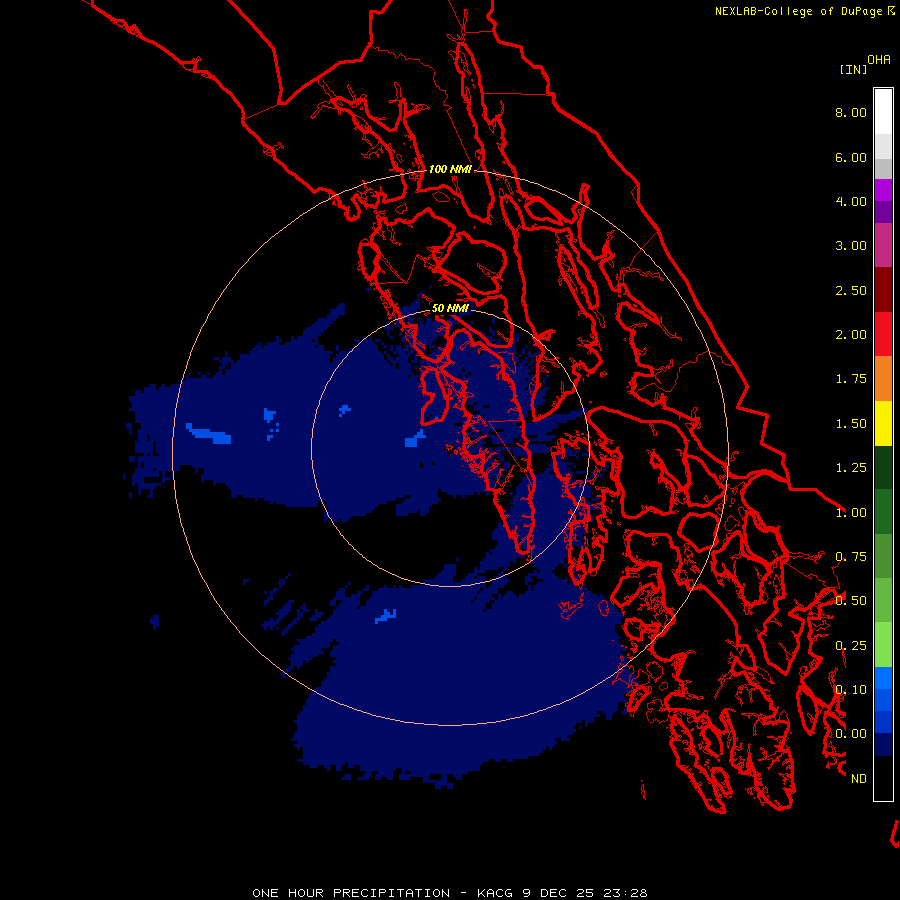
Task: Click the 1.50 legend value
Action: pos(851,424)
